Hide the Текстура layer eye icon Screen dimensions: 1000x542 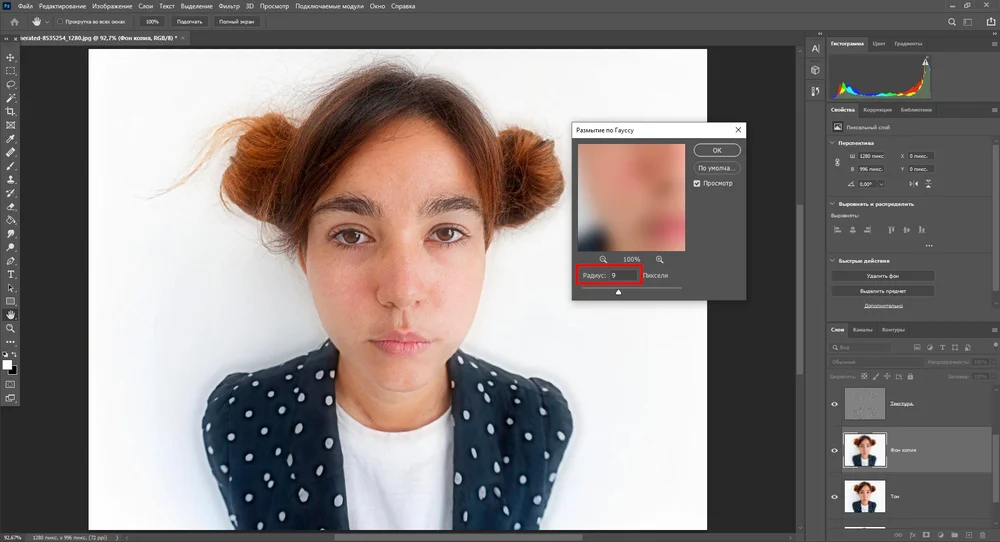click(834, 404)
